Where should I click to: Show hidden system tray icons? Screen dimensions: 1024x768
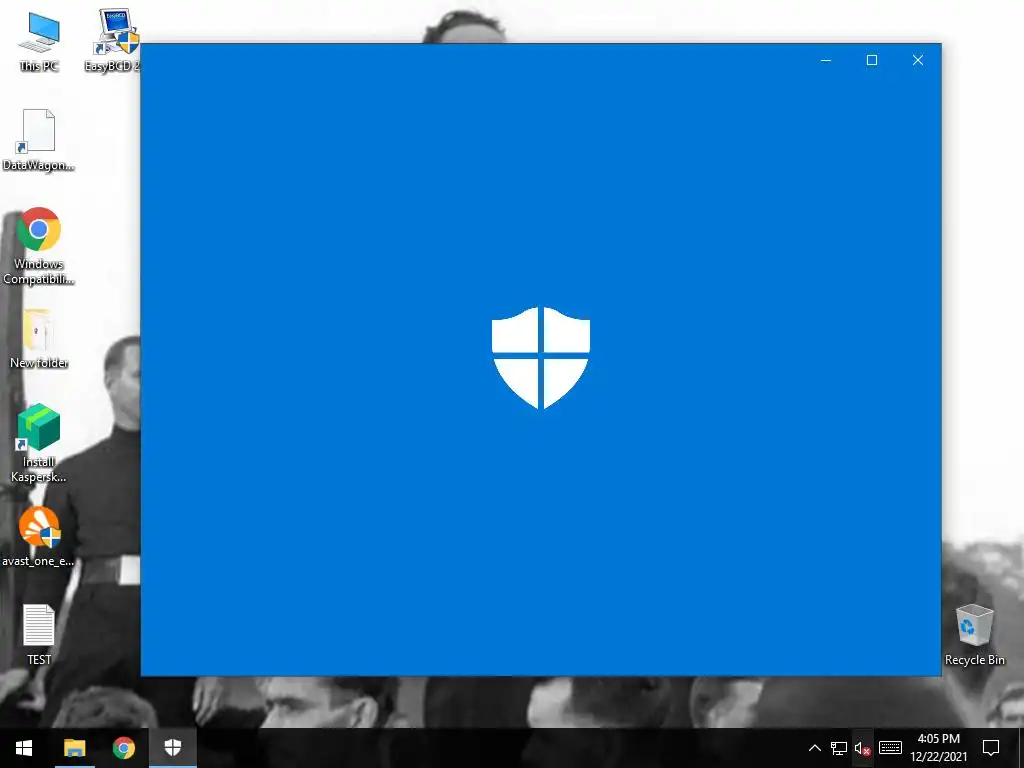click(x=814, y=748)
